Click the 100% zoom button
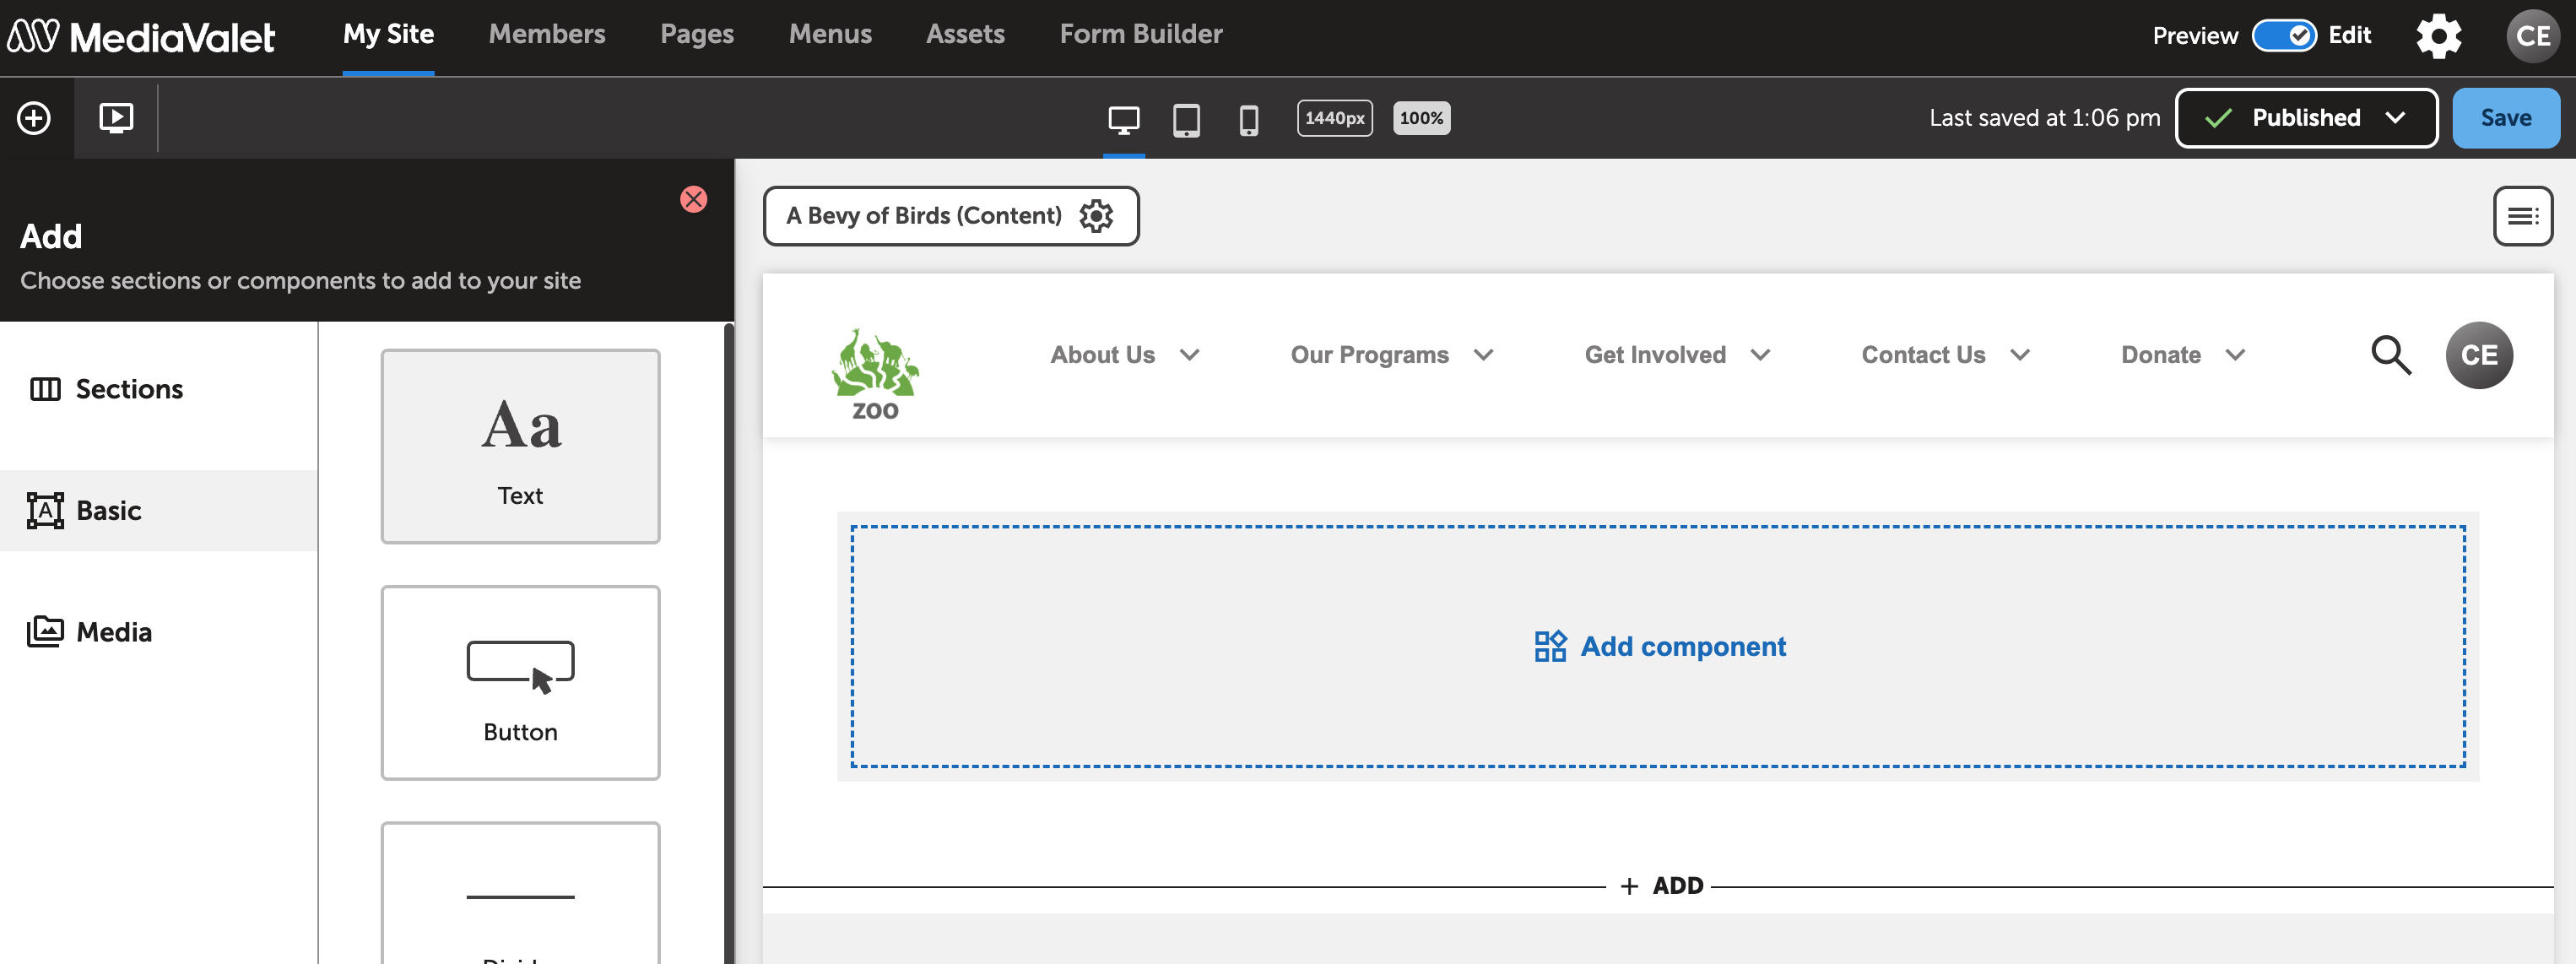Screen dimensions: 2576x964 coord(1421,118)
